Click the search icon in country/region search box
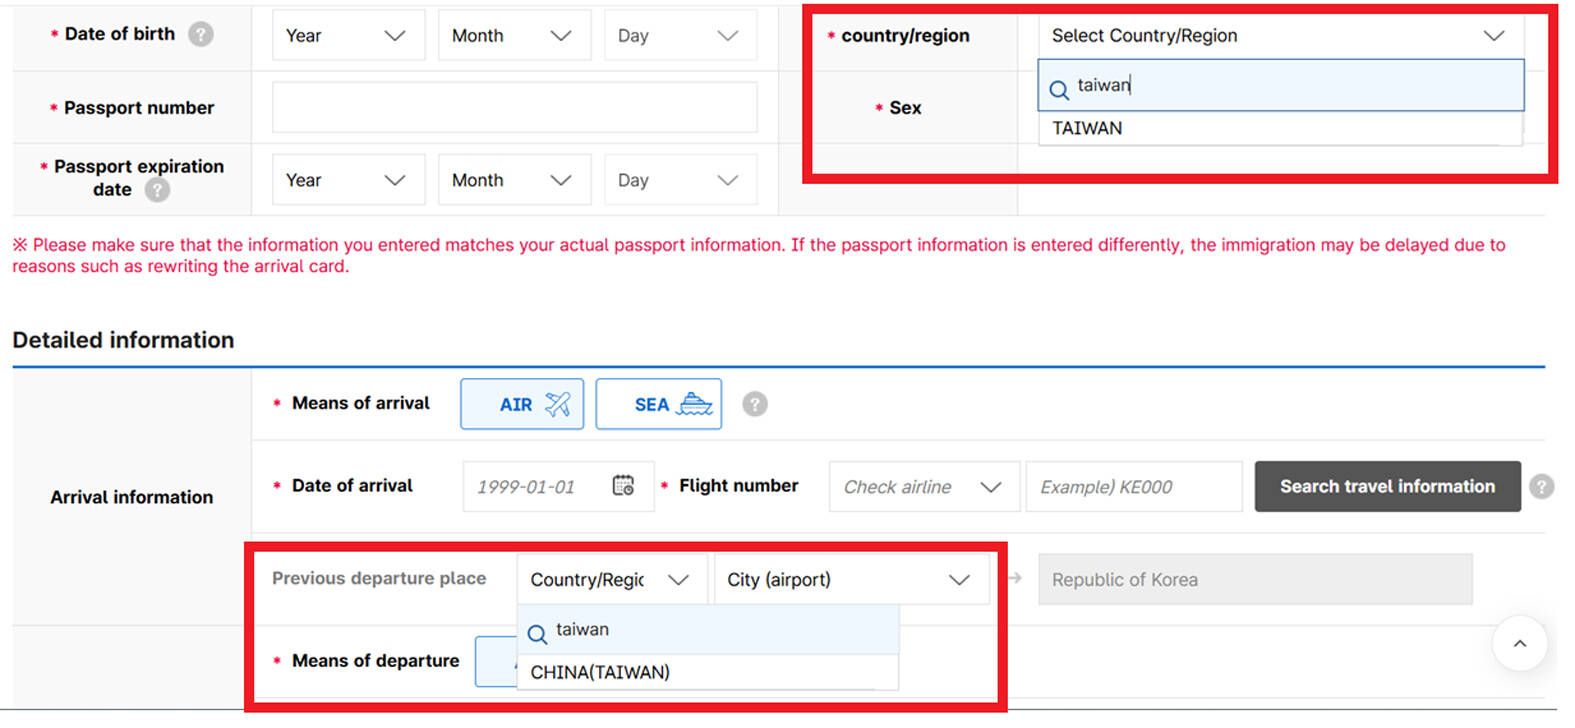This screenshot has width=1575, height=728. click(1059, 90)
